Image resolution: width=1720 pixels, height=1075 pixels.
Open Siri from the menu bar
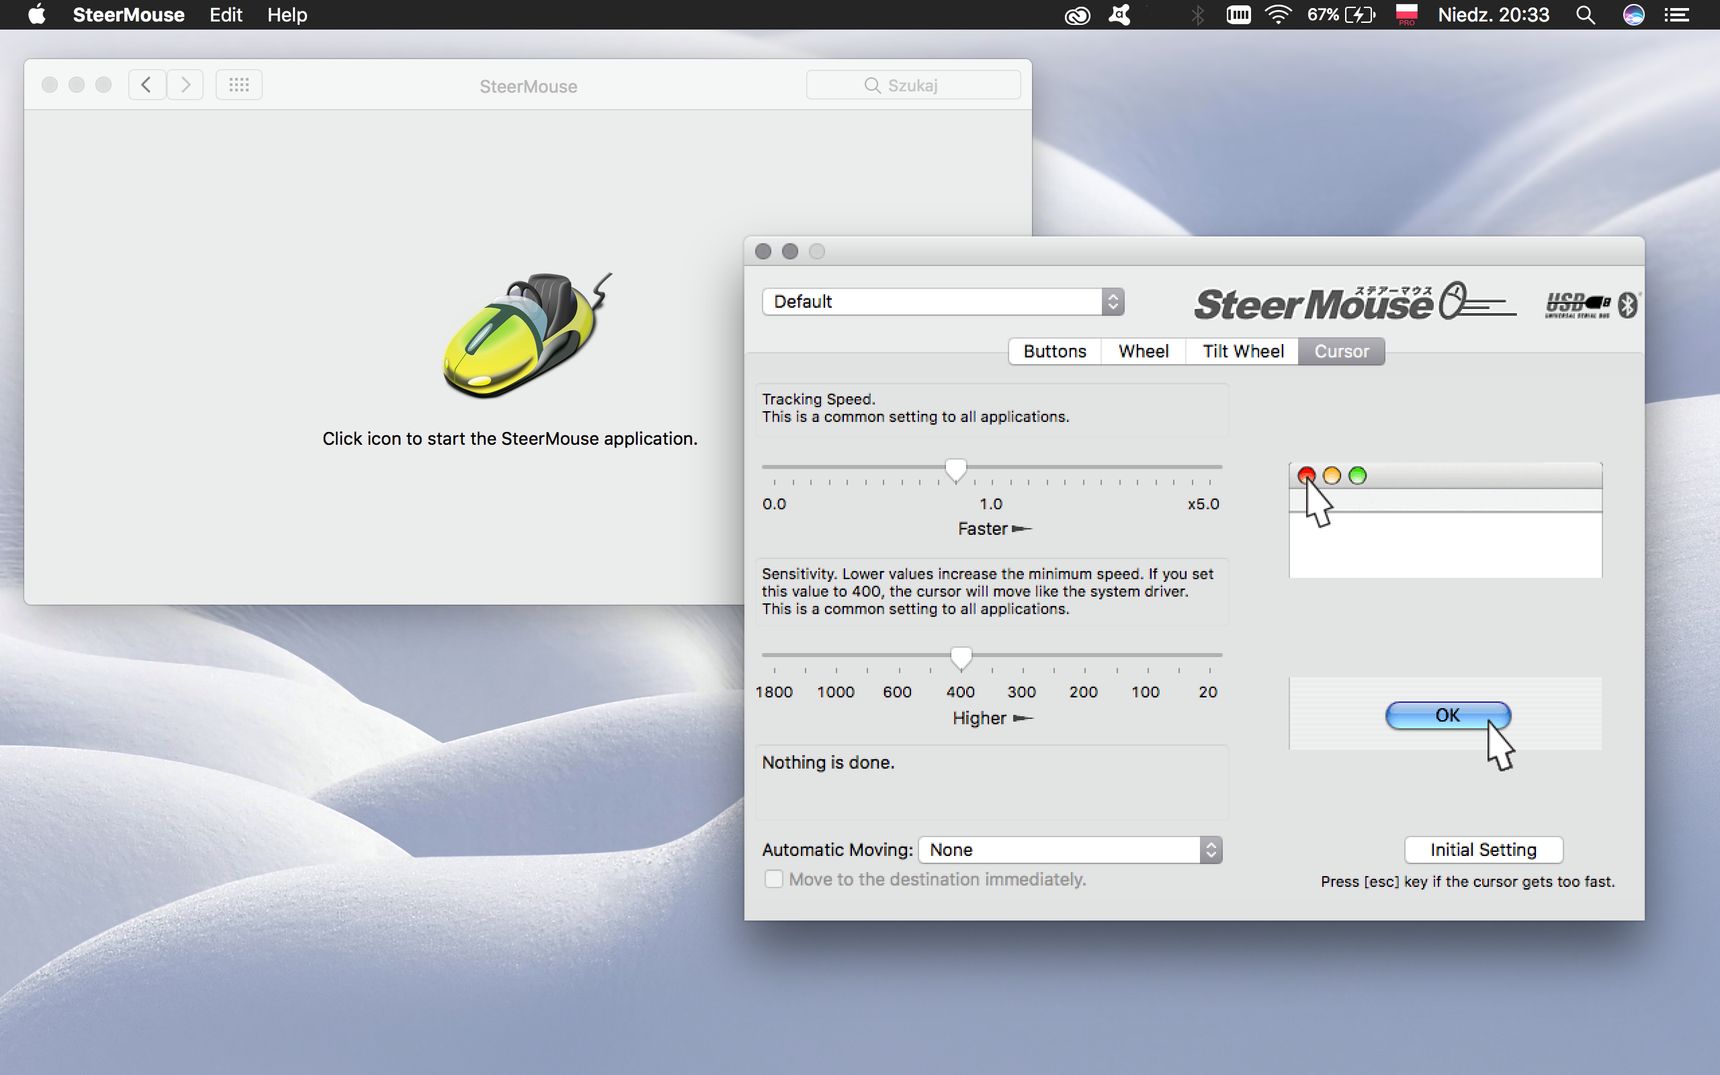(x=1633, y=15)
